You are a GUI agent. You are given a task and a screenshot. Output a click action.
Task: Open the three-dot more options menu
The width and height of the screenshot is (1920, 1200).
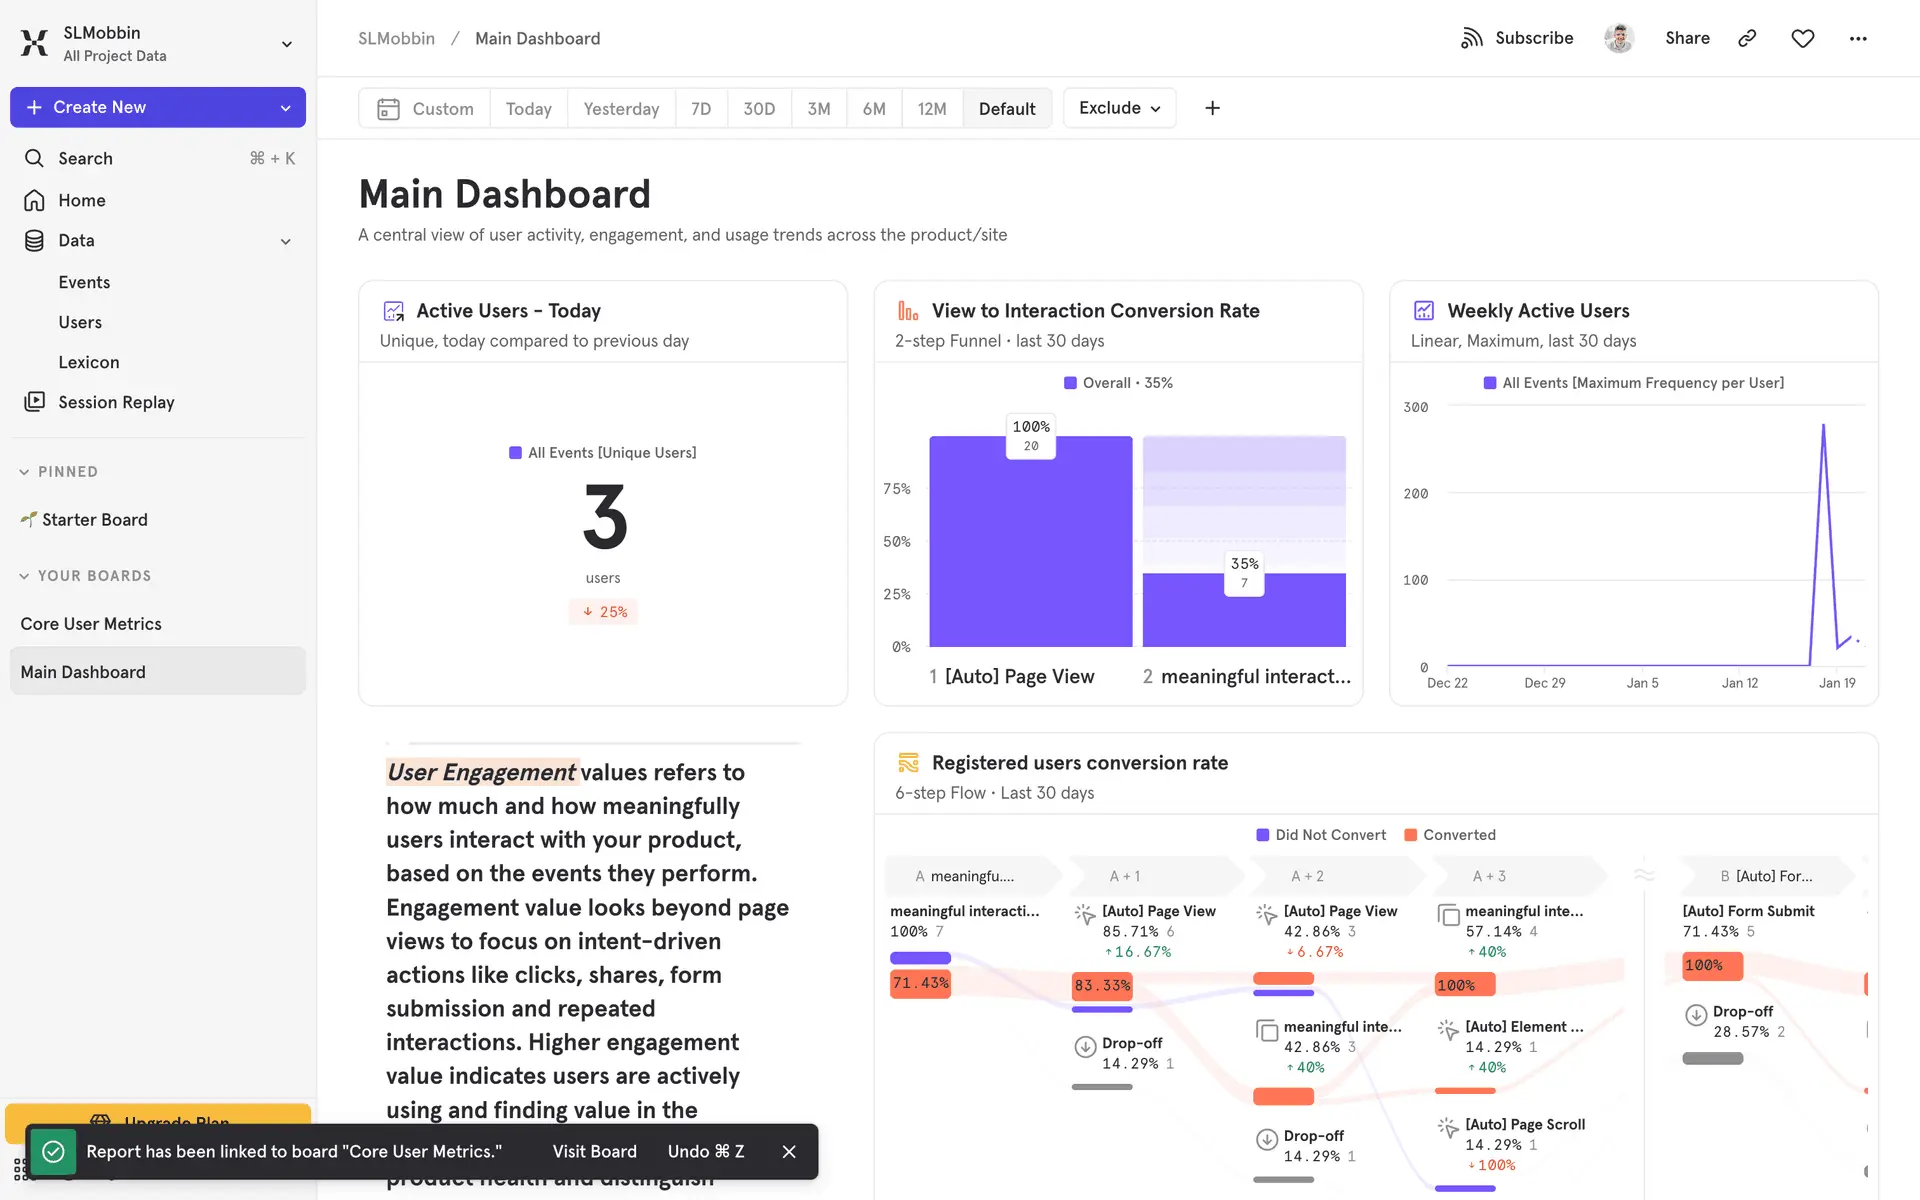pos(1857,38)
